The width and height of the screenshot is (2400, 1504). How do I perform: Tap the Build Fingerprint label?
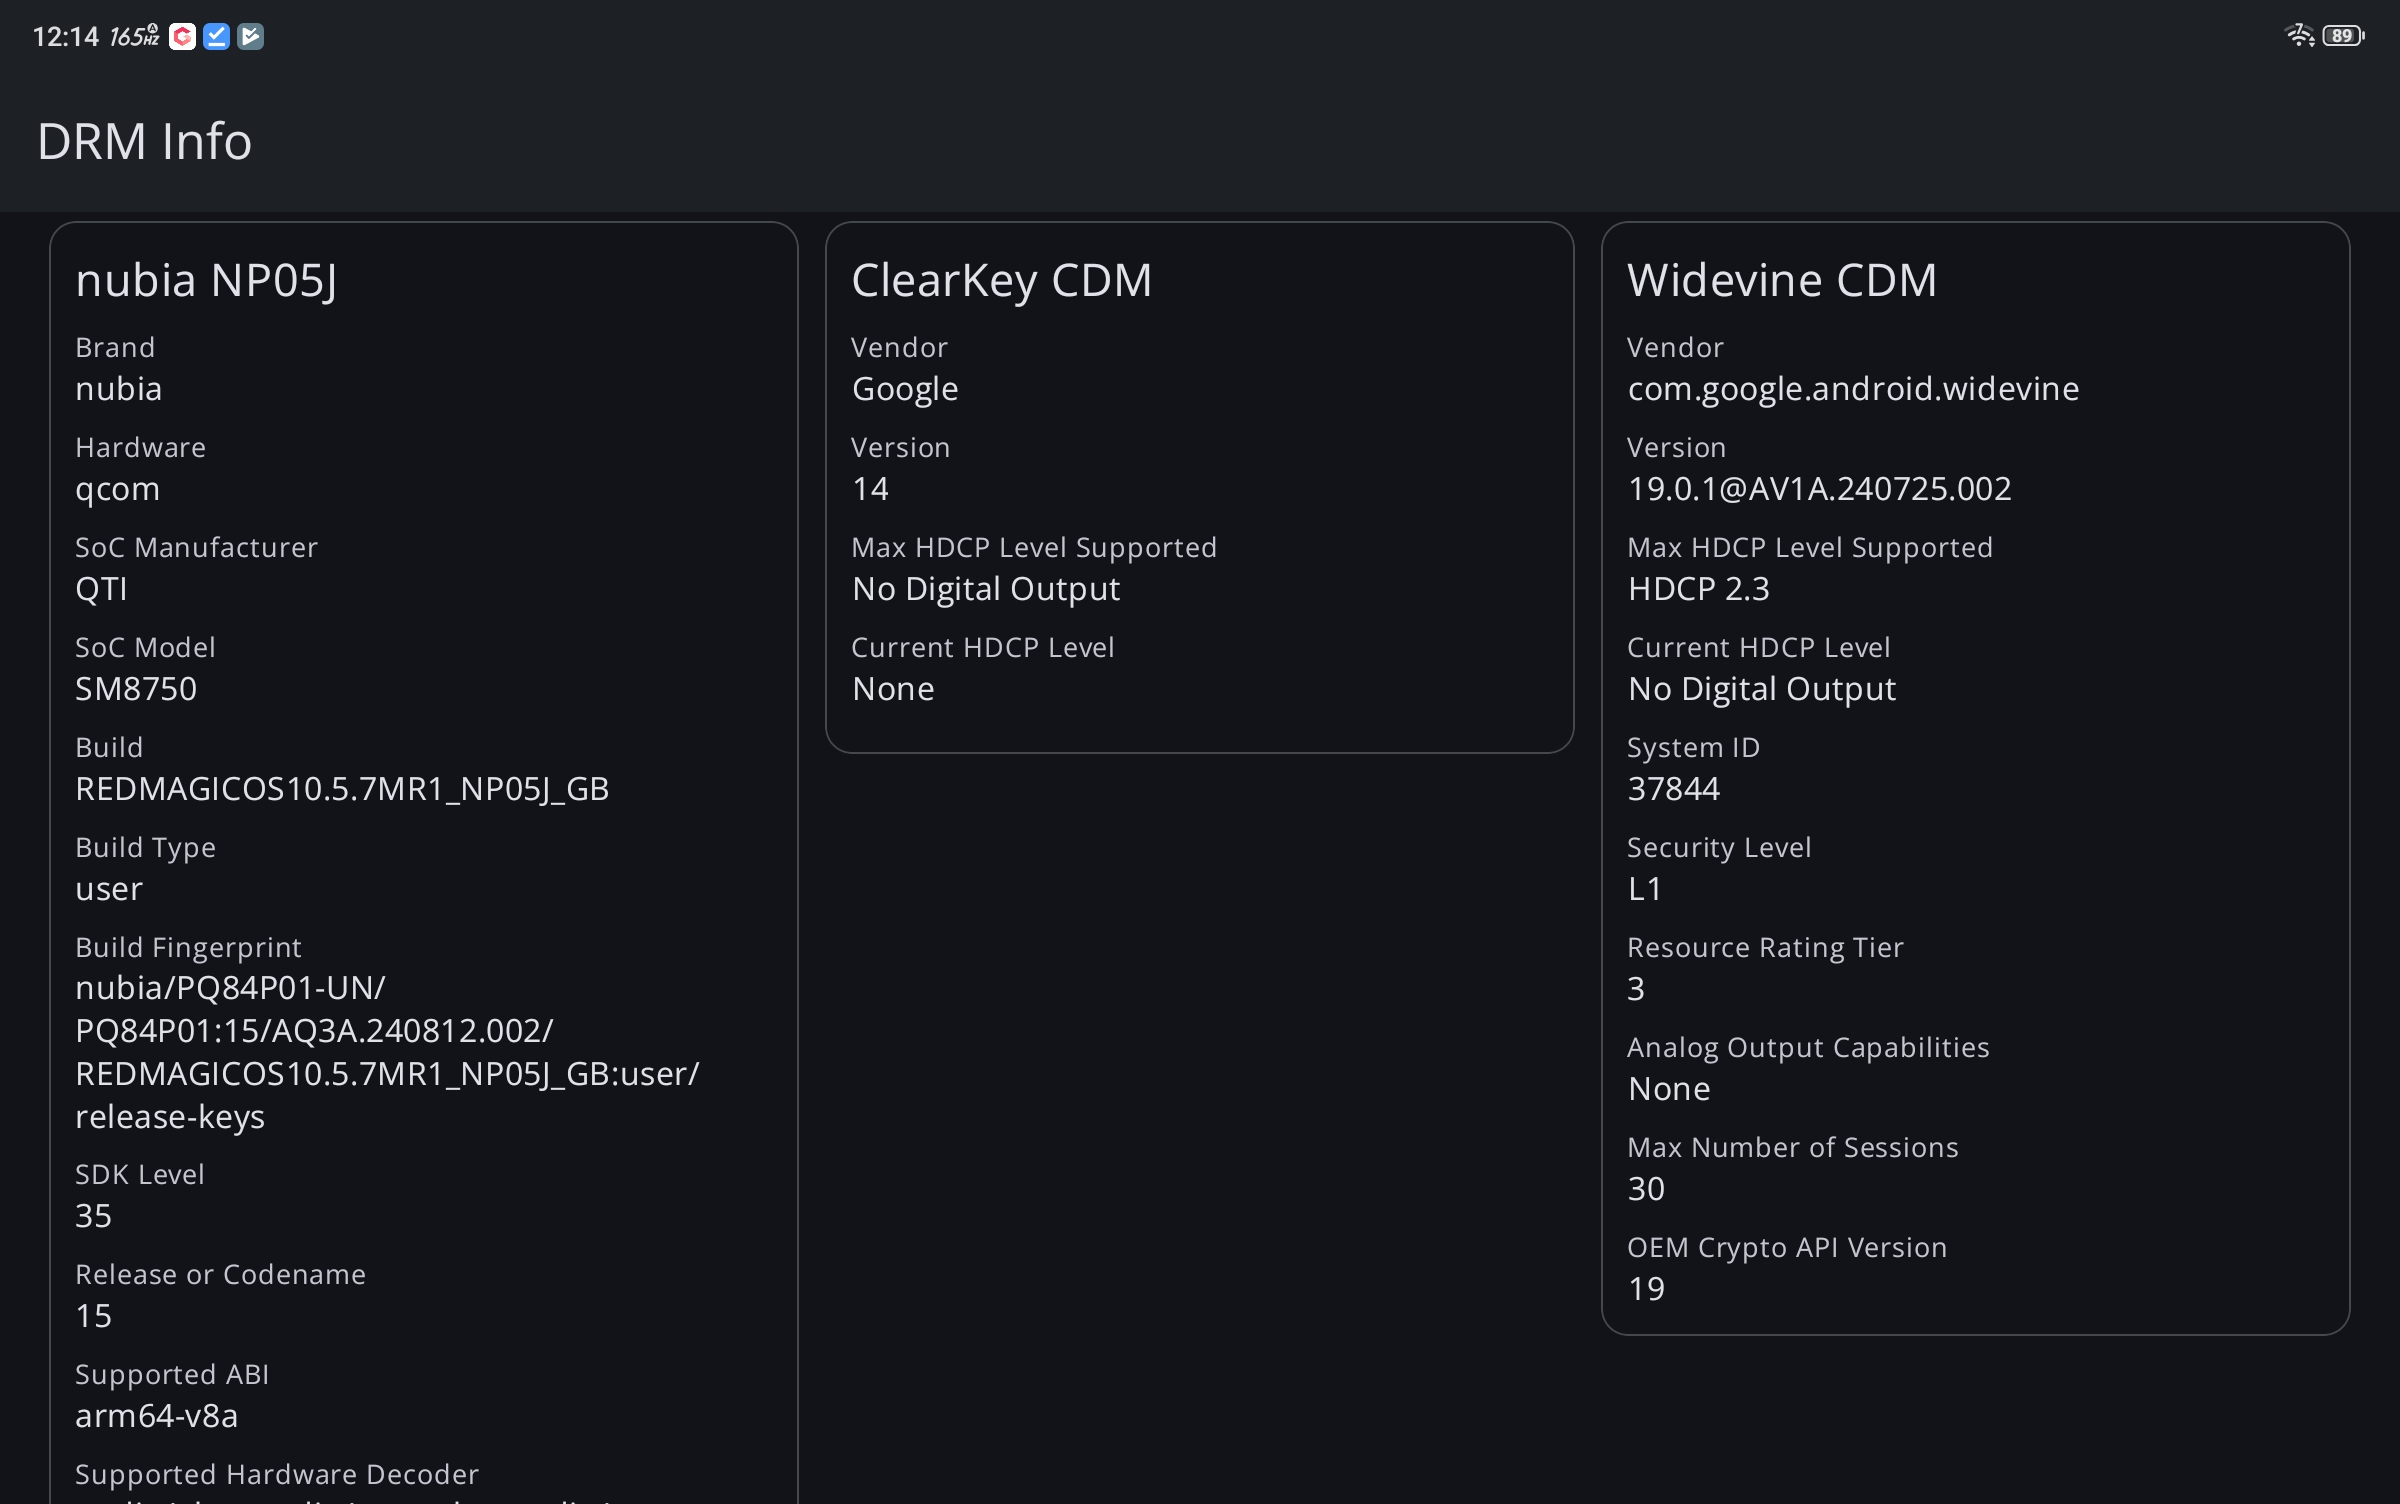(x=188, y=948)
